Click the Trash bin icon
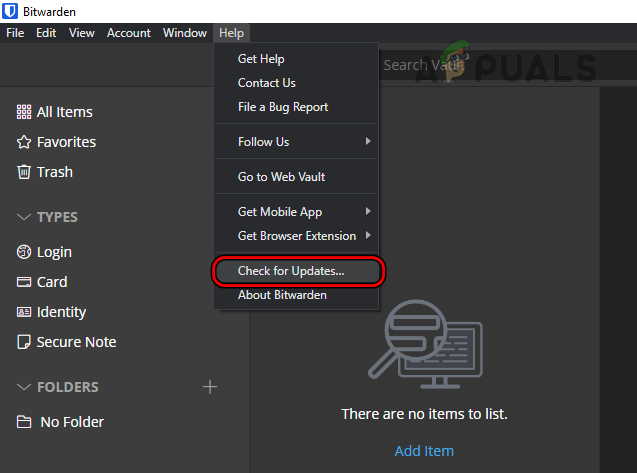Viewport: 637px width, 473px height. [24, 172]
